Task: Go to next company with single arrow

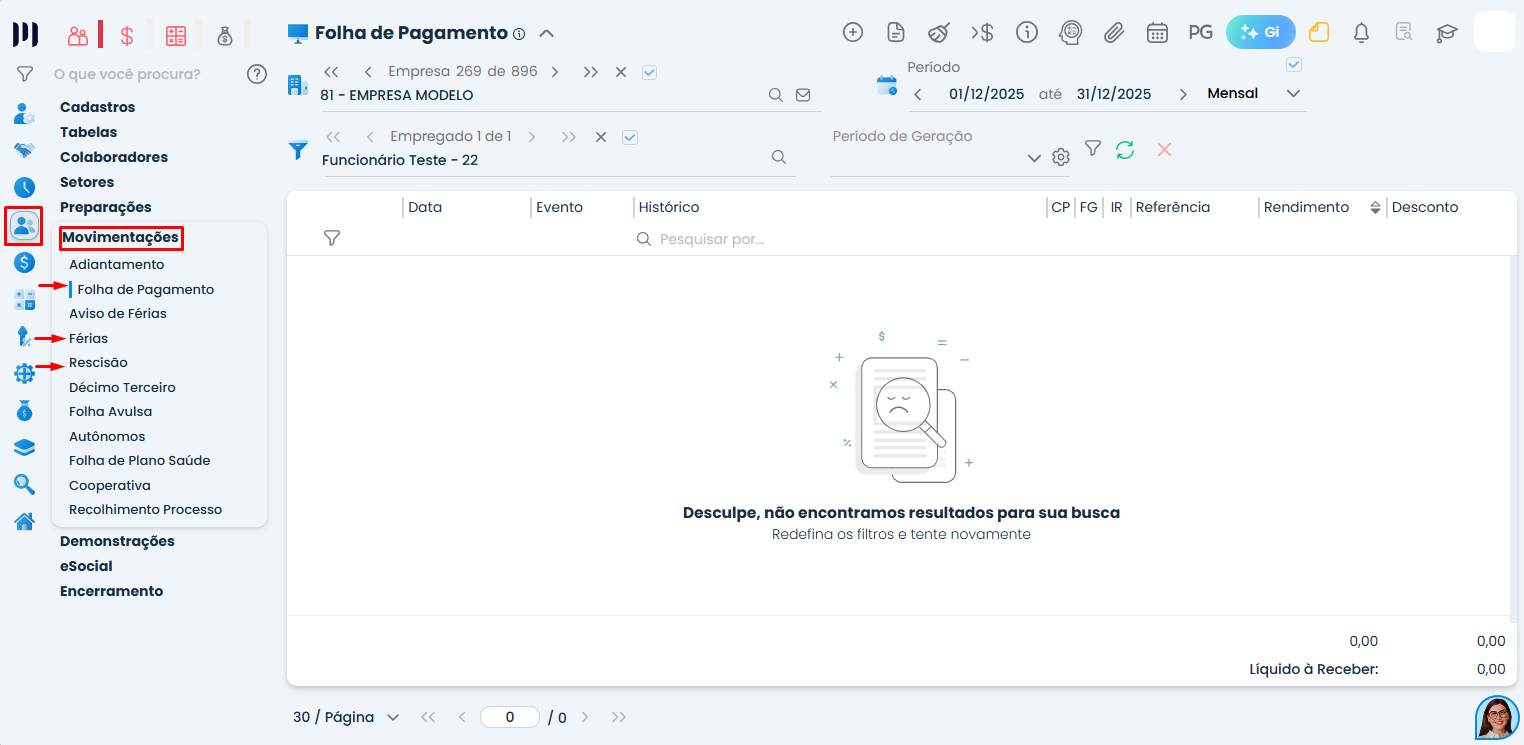Action: pyautogui.click(x=555, y=72)
